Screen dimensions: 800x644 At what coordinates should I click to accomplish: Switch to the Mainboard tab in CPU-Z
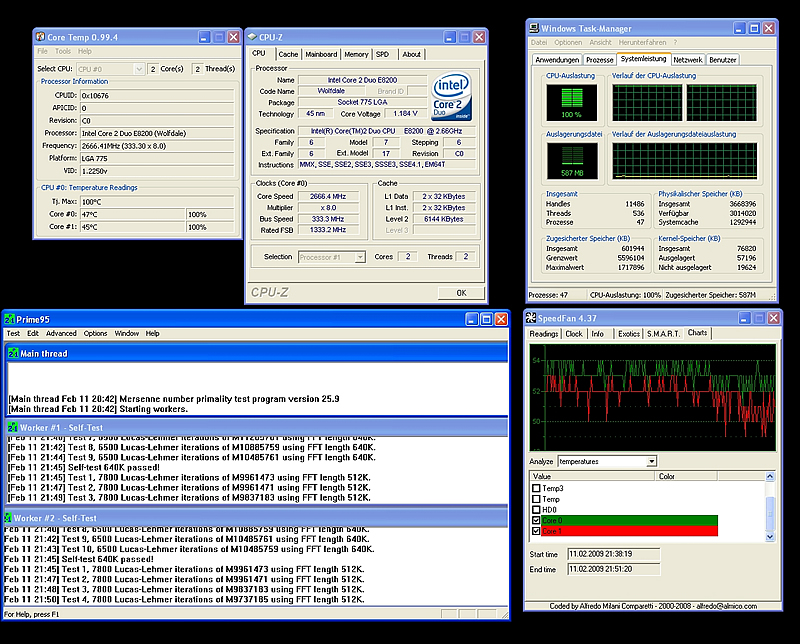pos(321,54)
